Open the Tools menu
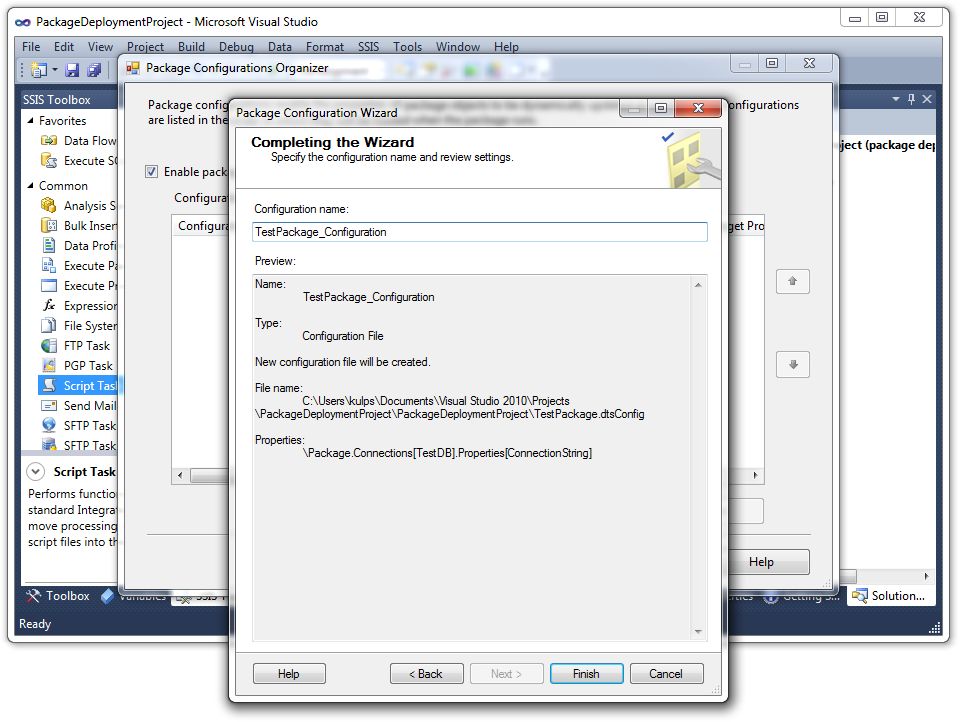 tap(407, 47)
